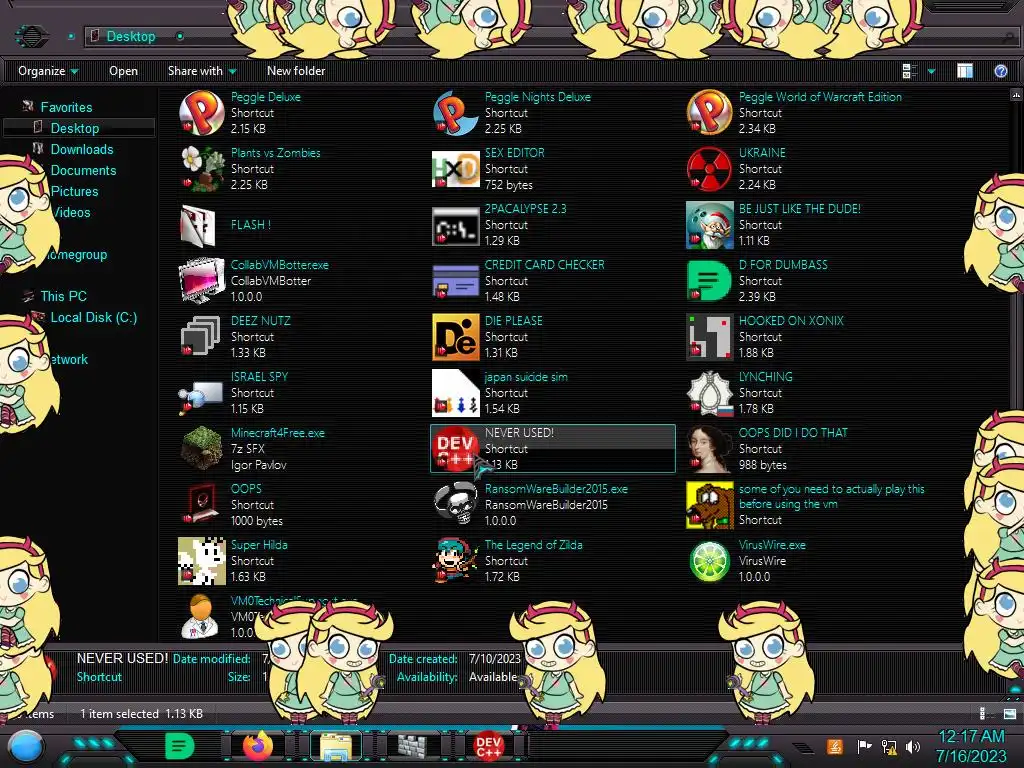1024x768 pixels.
Task: Open the Start orb button
Action: click(x=25, y=746)
